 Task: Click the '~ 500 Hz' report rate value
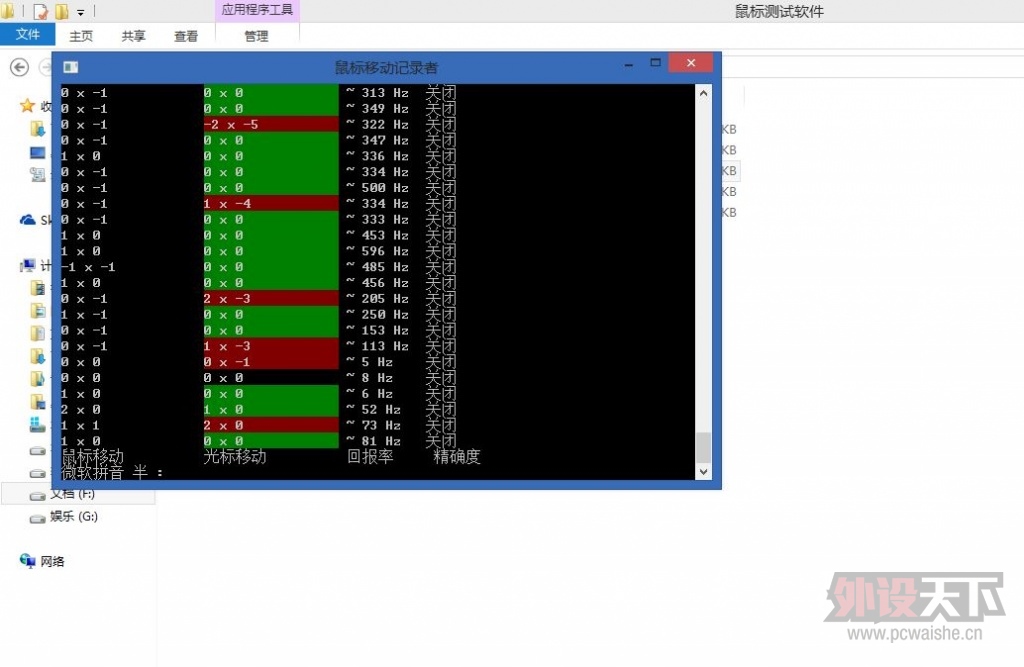[x=377, y=188]
